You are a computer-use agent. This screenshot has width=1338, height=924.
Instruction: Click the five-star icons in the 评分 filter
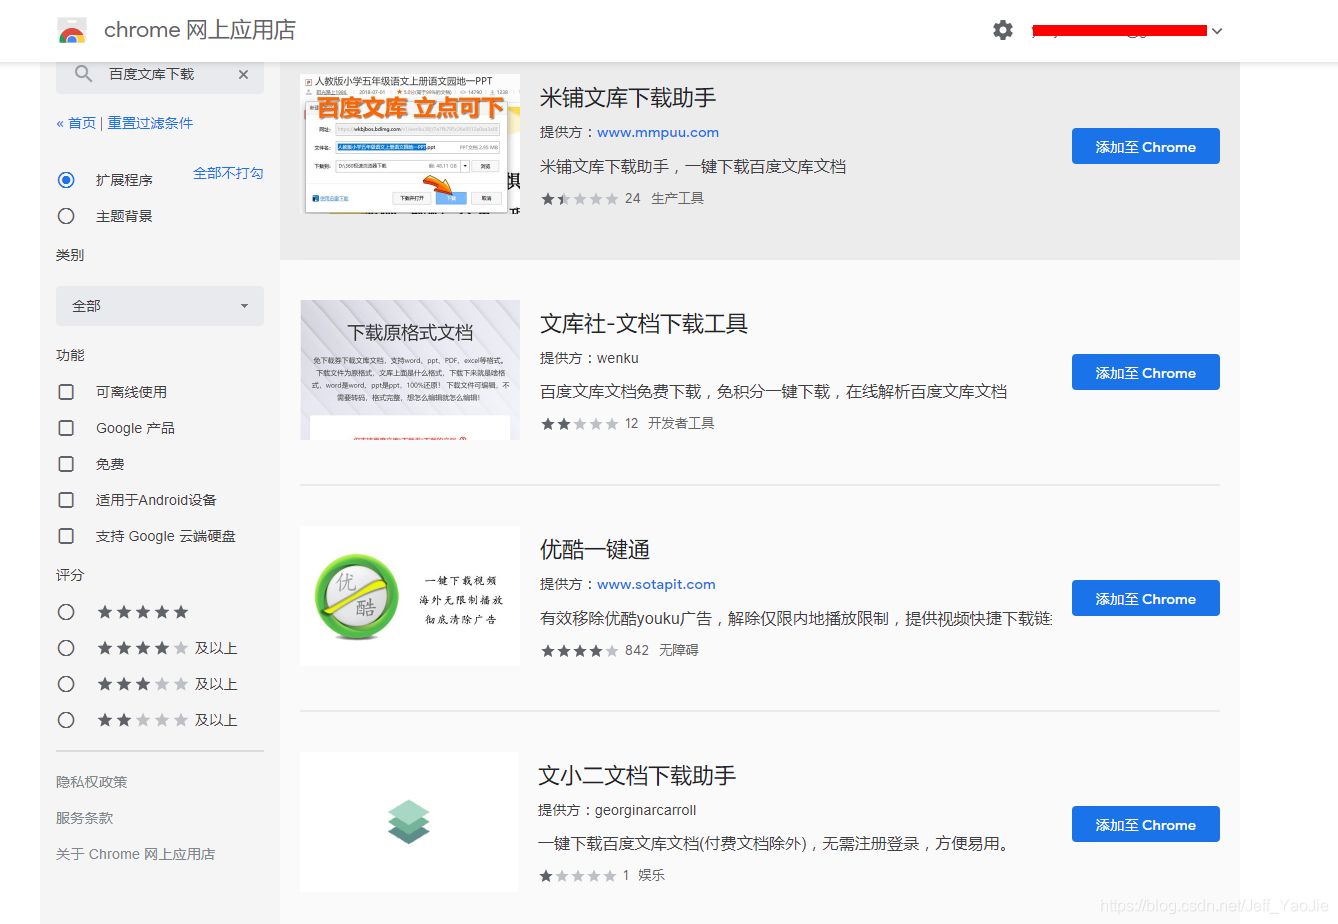click(143, 612)
